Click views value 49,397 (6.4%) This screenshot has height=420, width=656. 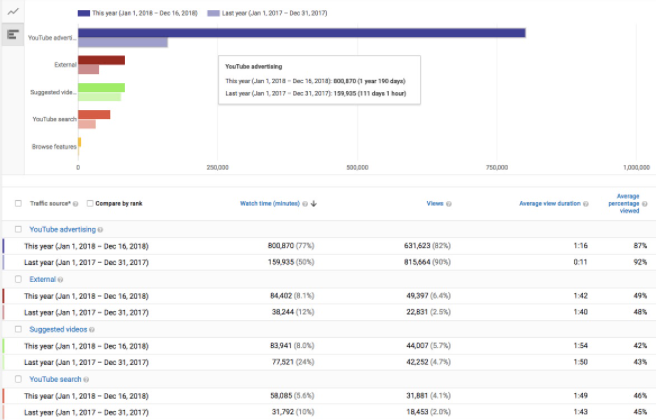point(428,296)
